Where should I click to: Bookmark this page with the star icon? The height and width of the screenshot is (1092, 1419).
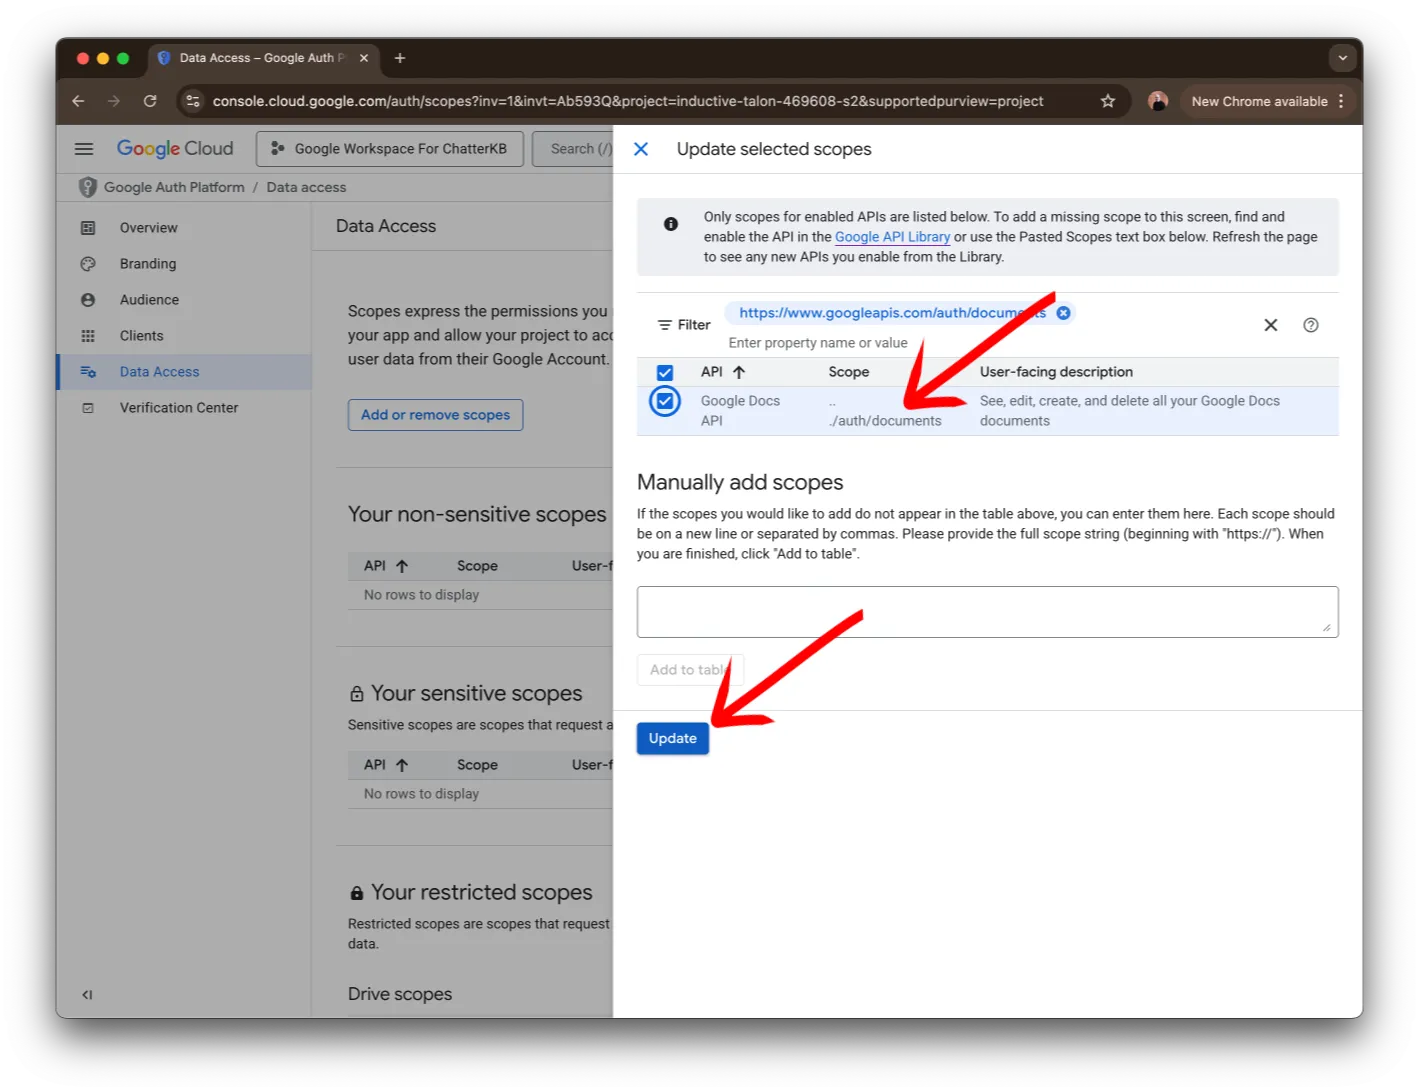[x=1108, y=101]
